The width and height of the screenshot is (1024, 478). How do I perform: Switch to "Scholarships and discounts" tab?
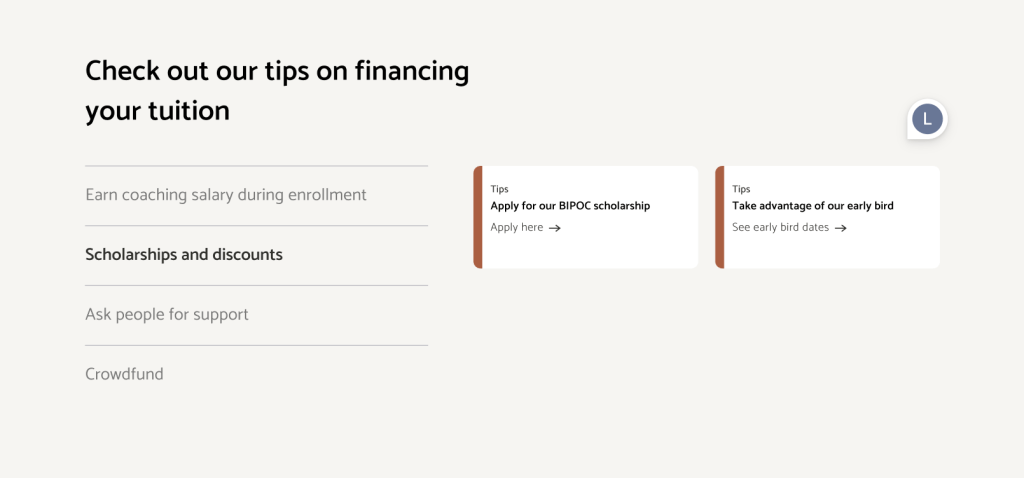coord(184,255)
